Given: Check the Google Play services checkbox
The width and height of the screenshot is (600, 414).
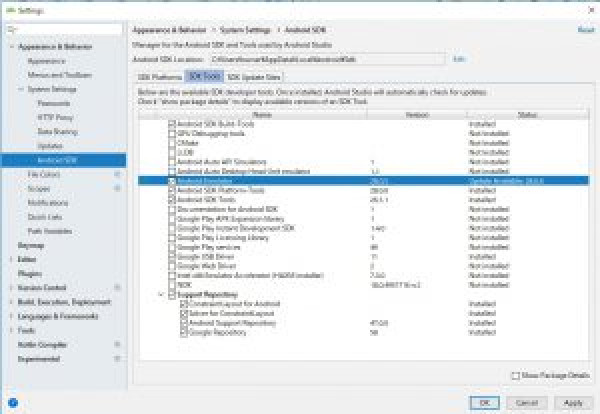Looking at the screenshot, I should (171, 245).
